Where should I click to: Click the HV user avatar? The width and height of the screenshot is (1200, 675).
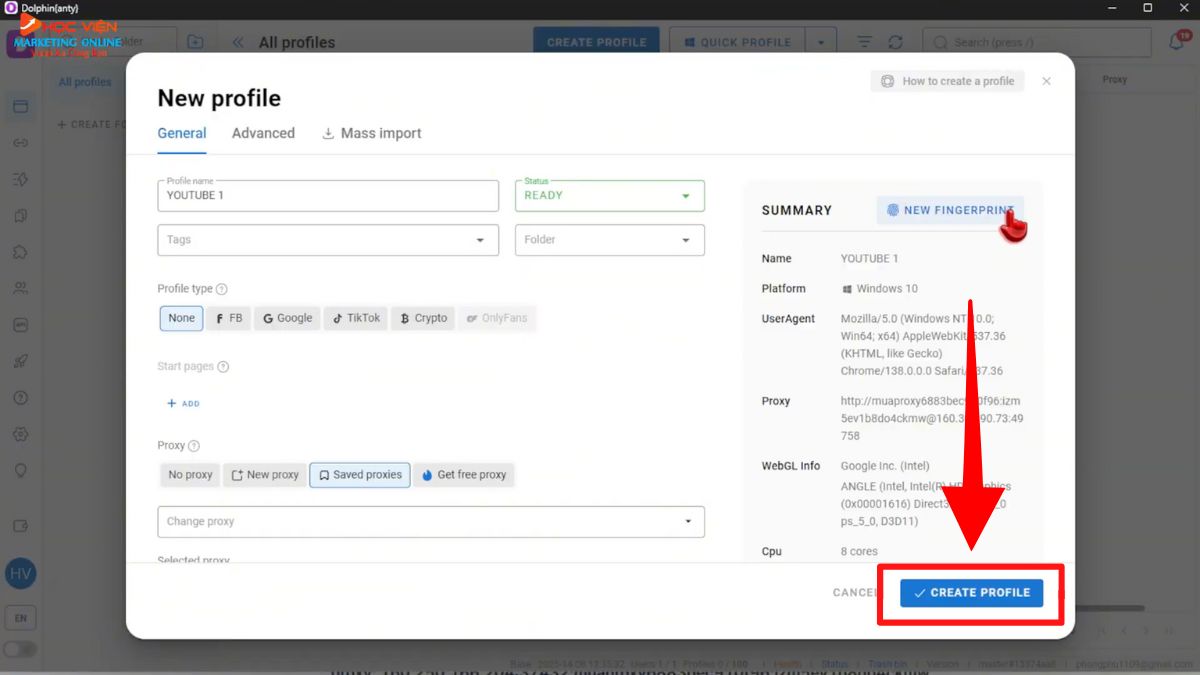tap(20, 574)
